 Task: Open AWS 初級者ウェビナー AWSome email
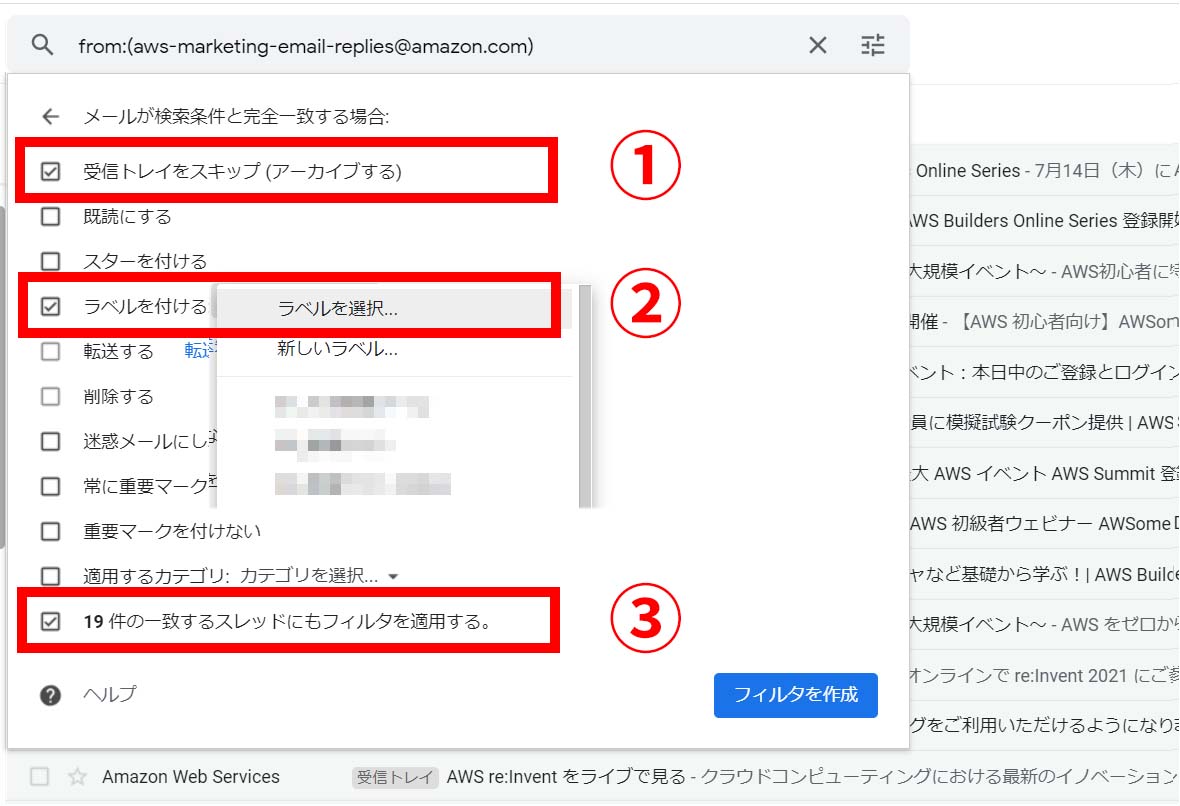coord(1045,524)
